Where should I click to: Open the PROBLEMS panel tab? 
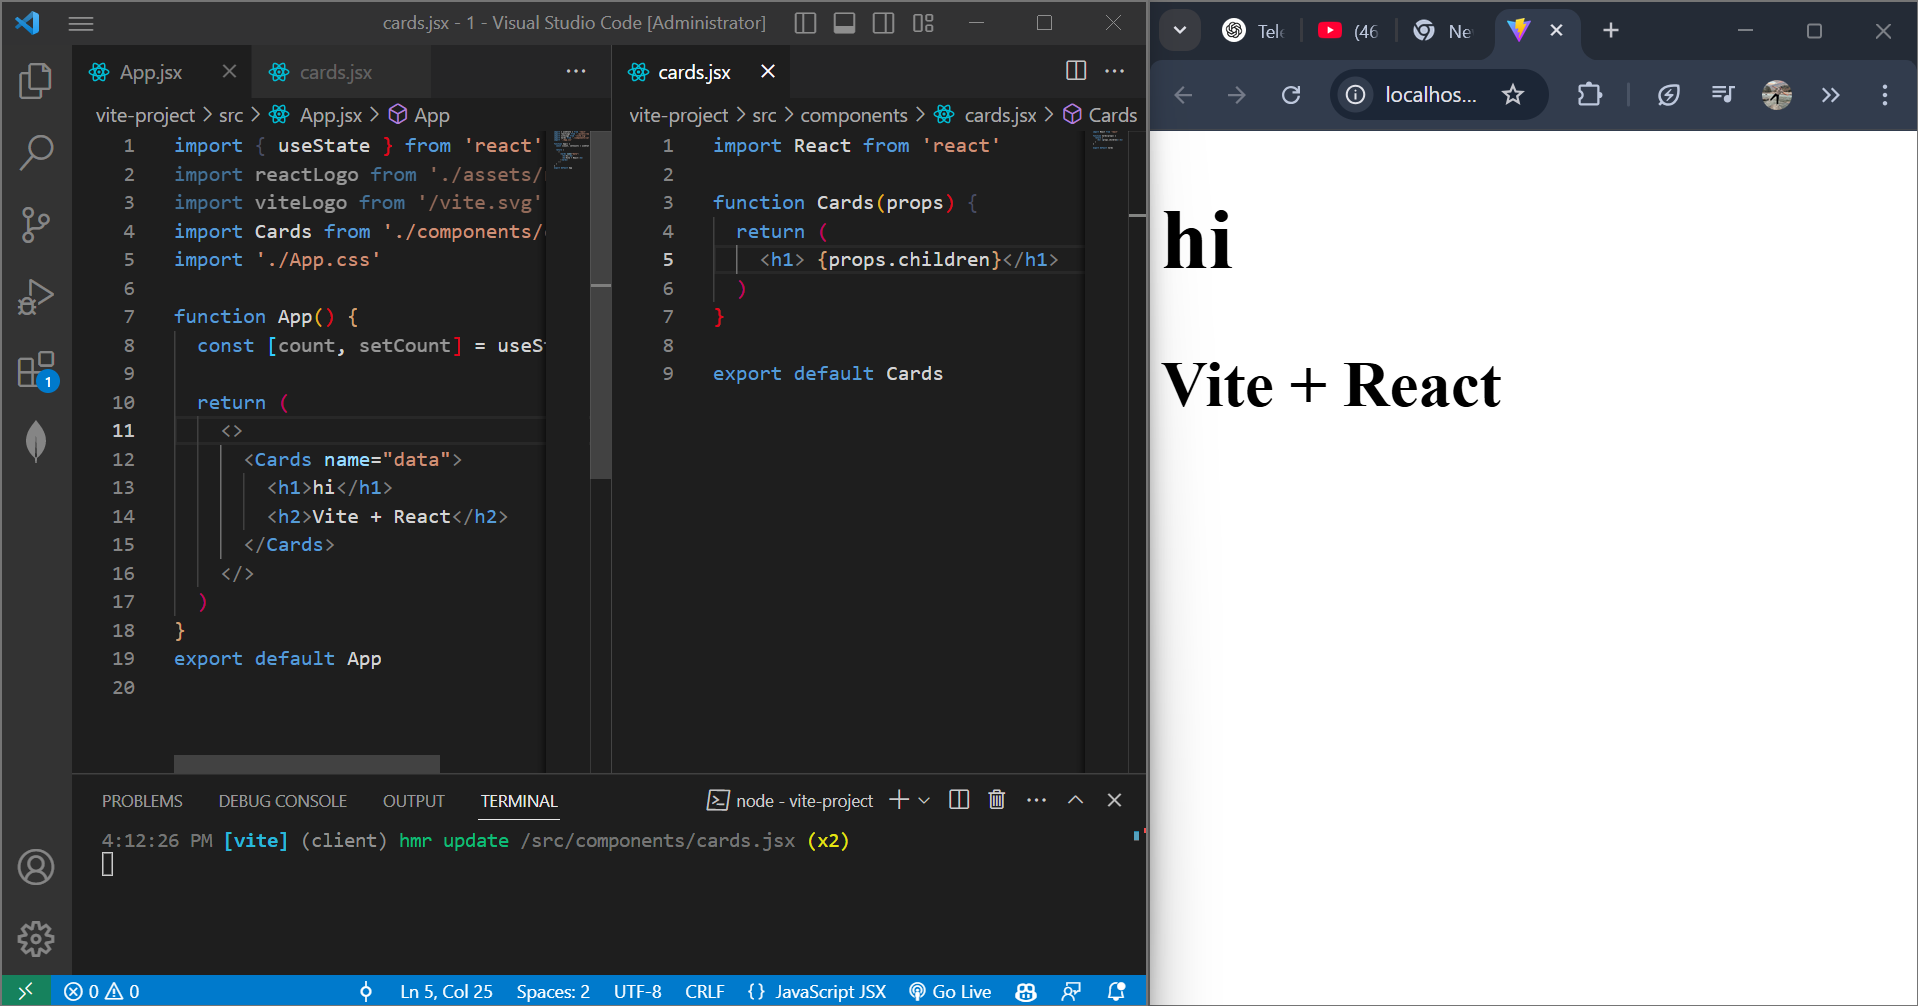tap(142, 801)
